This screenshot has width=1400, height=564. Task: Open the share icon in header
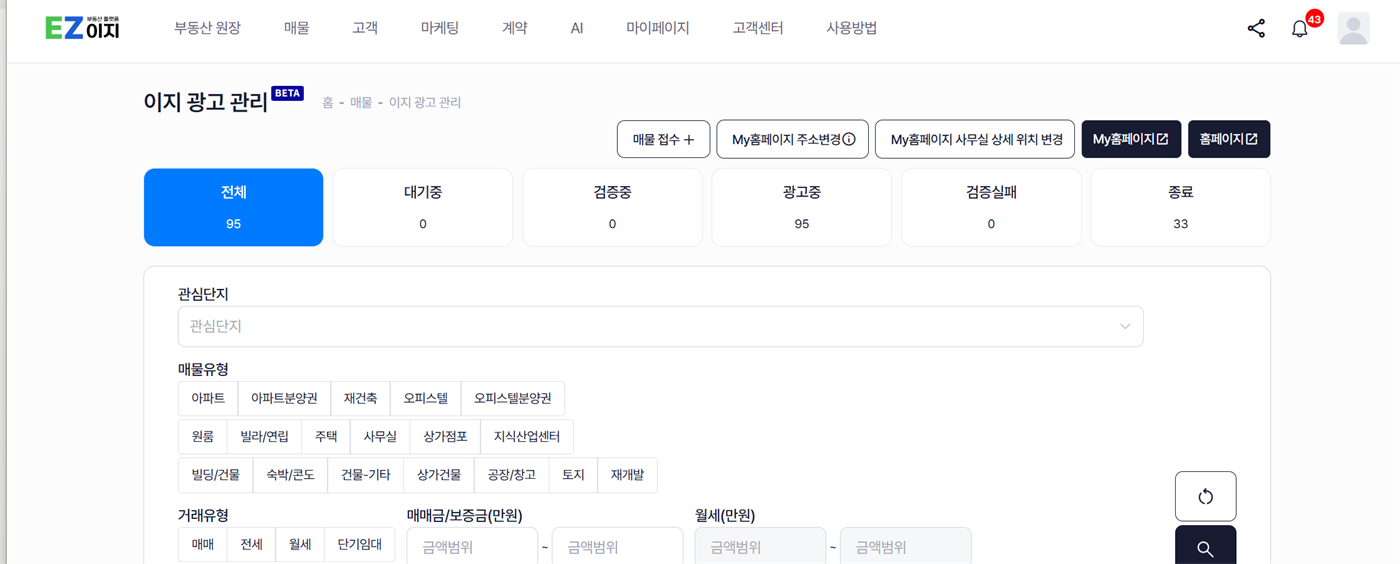[x=1256, y=29]
